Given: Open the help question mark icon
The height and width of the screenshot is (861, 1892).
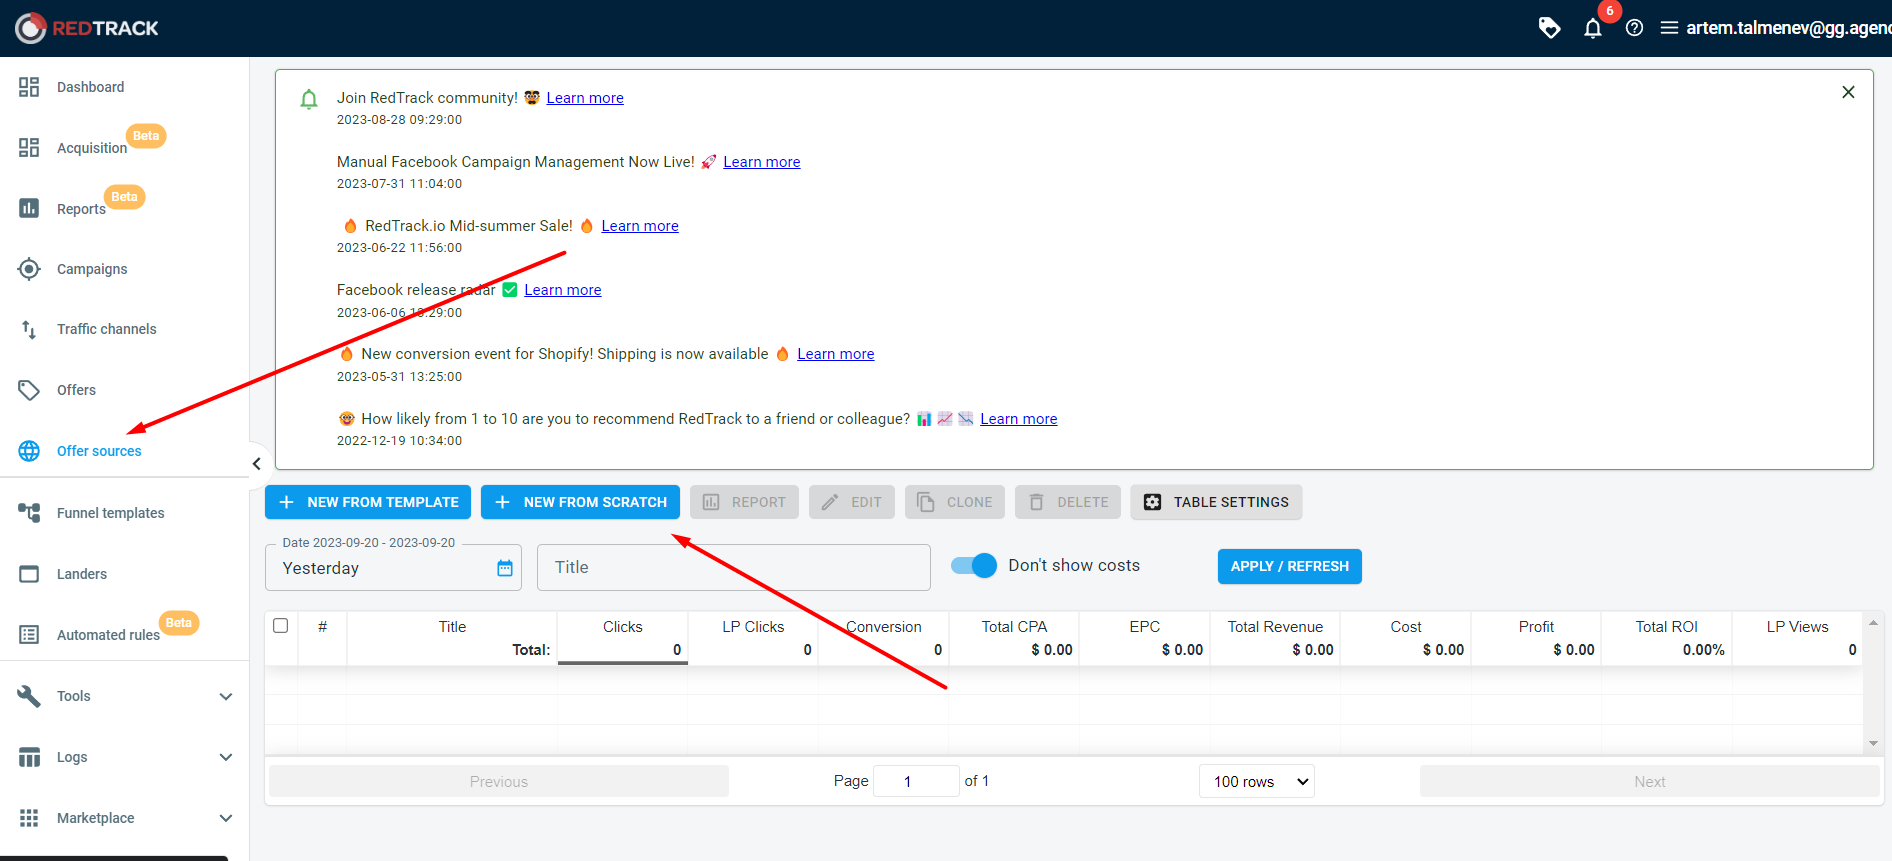Looking at the screenshot, I should coord(1634,28).
